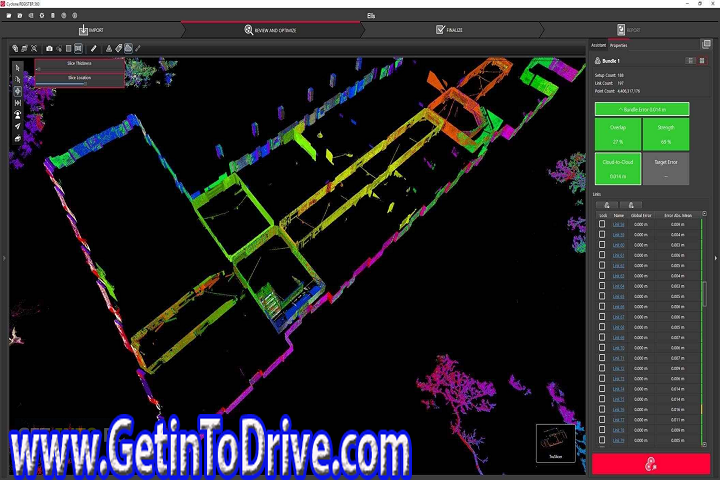
Task: Check the lock box for Link 78
Action: tap(602, 430)
